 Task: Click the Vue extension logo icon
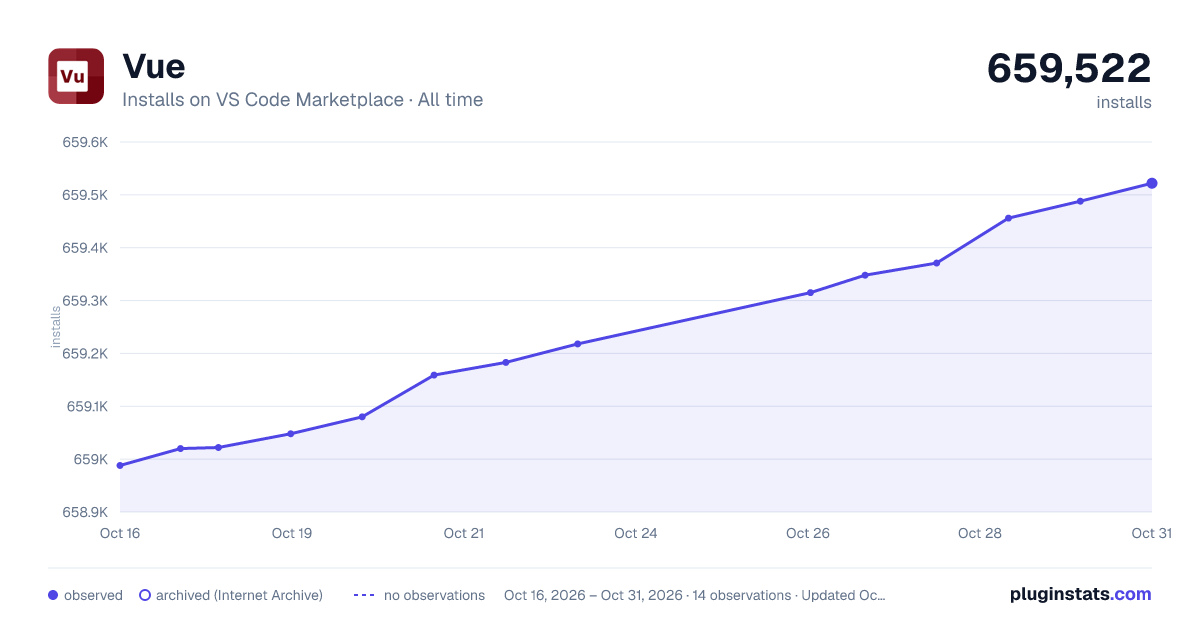pyautogui.click(x=76, y=76)
